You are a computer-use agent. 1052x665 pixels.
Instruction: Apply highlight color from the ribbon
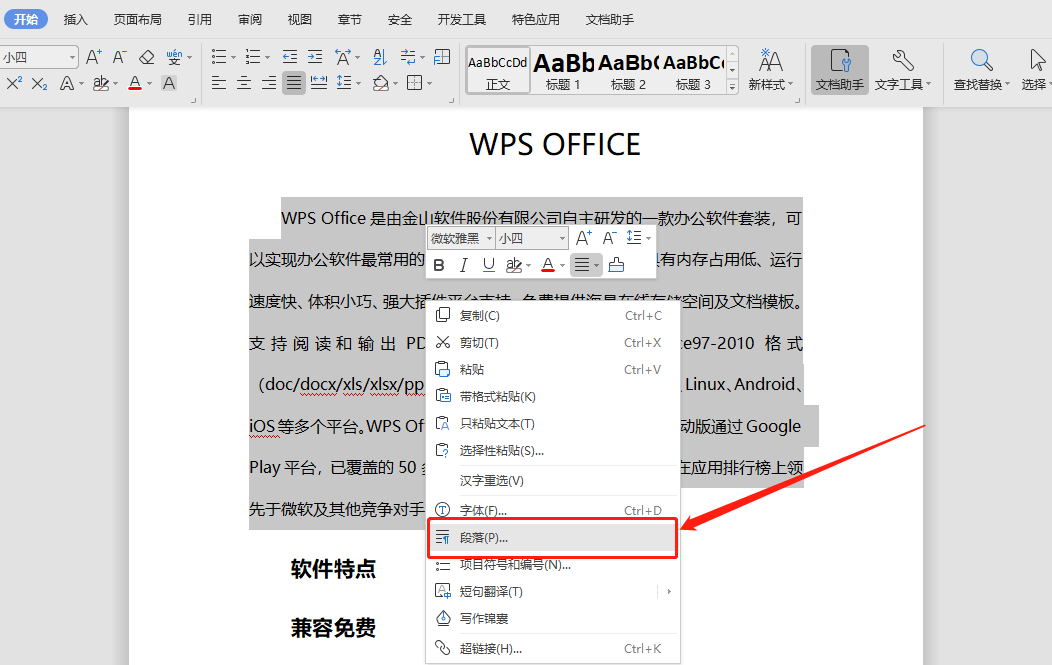101,83
